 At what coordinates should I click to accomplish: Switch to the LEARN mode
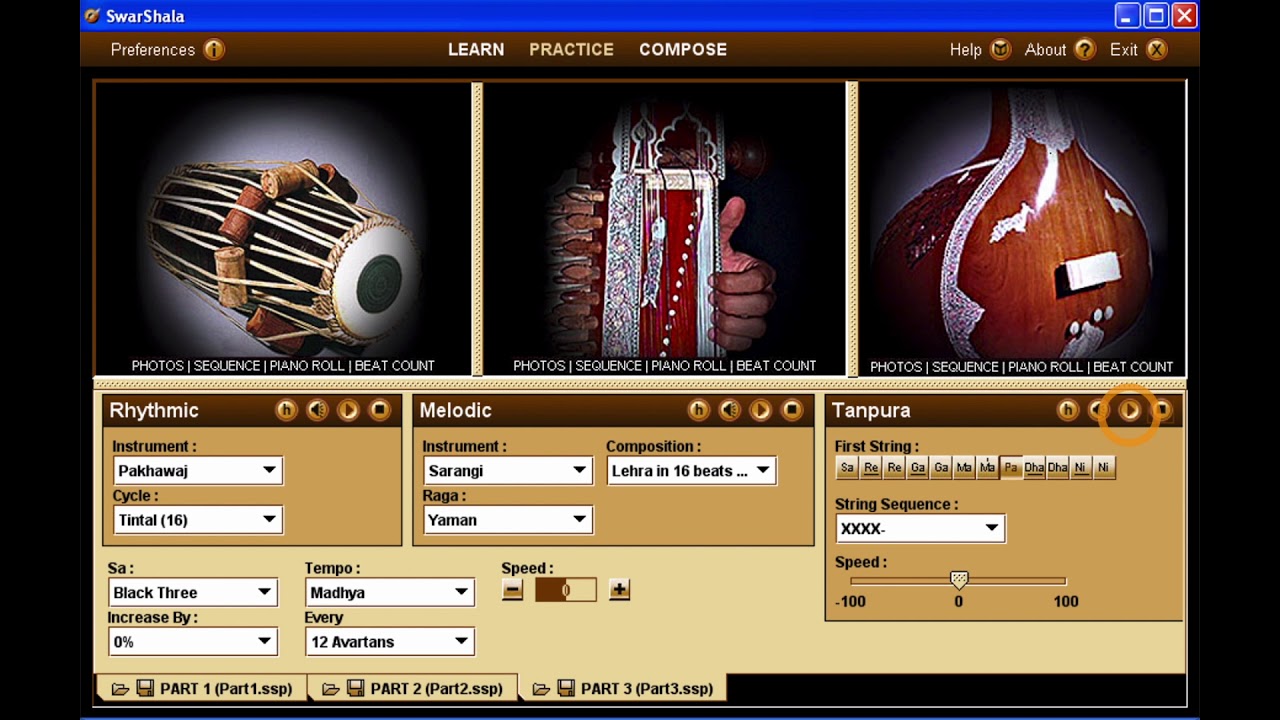pos(476,50)
